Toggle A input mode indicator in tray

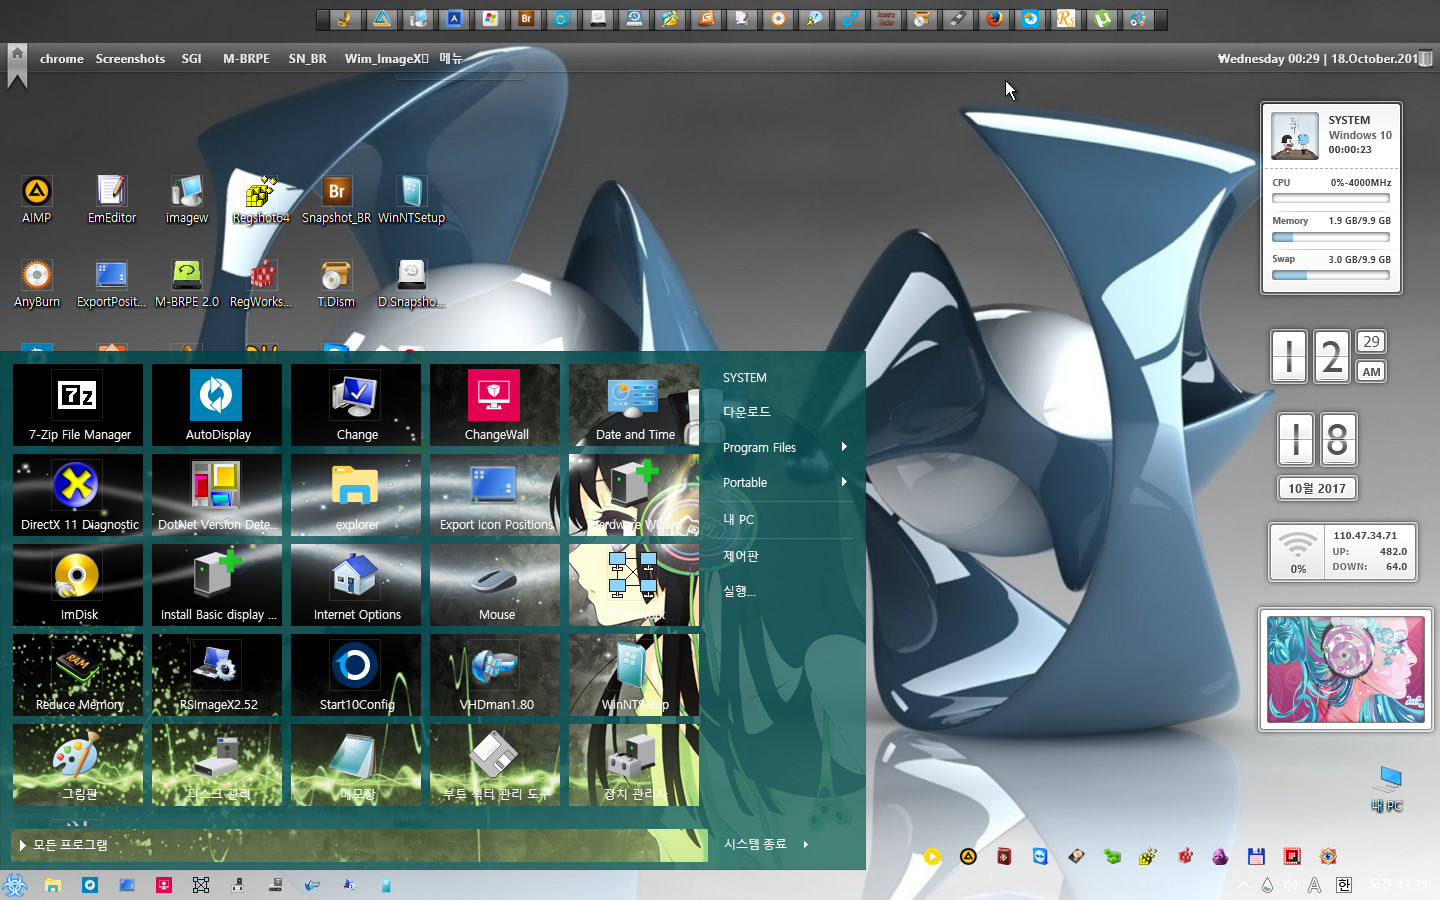point(1315,885)
